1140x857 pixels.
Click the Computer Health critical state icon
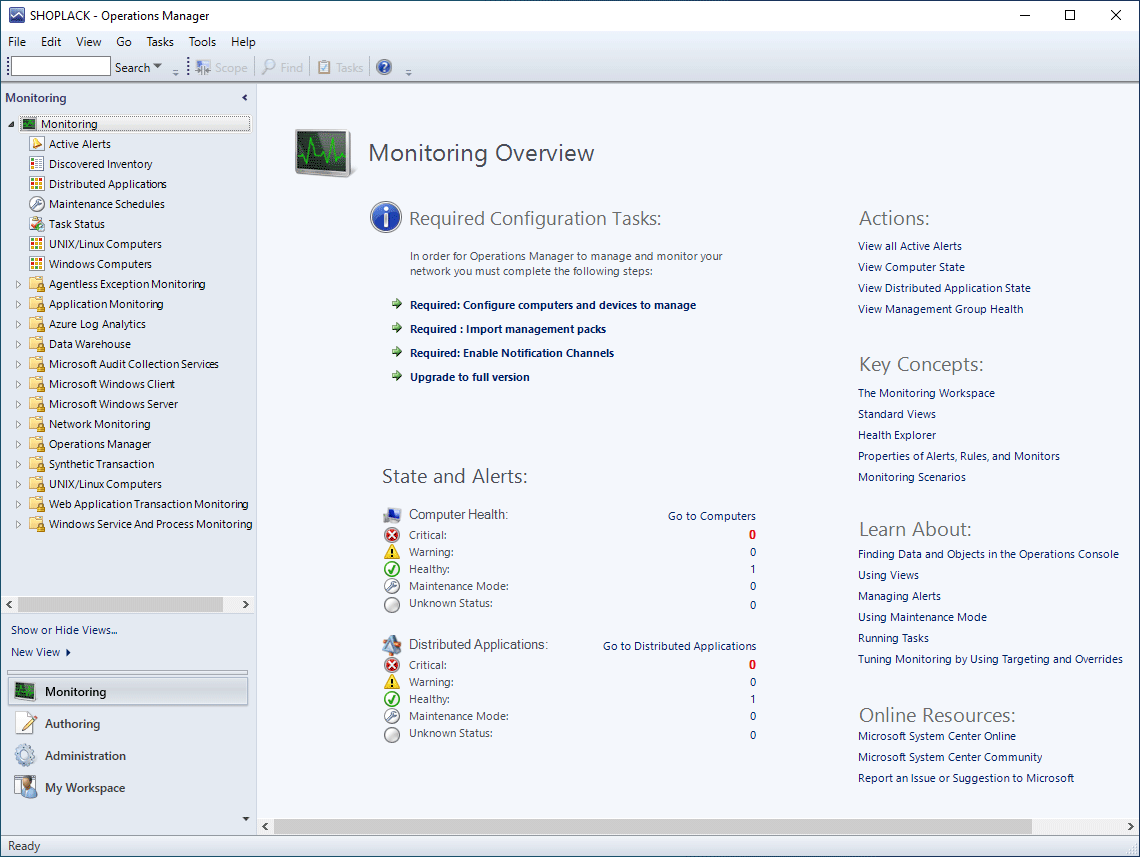click(392, 535)
